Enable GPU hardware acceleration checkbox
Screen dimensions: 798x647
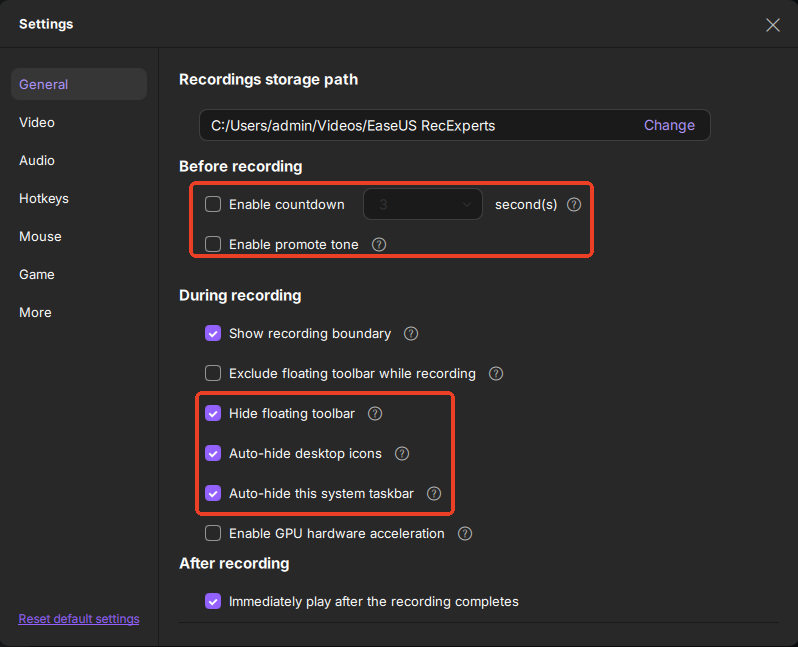213,533
